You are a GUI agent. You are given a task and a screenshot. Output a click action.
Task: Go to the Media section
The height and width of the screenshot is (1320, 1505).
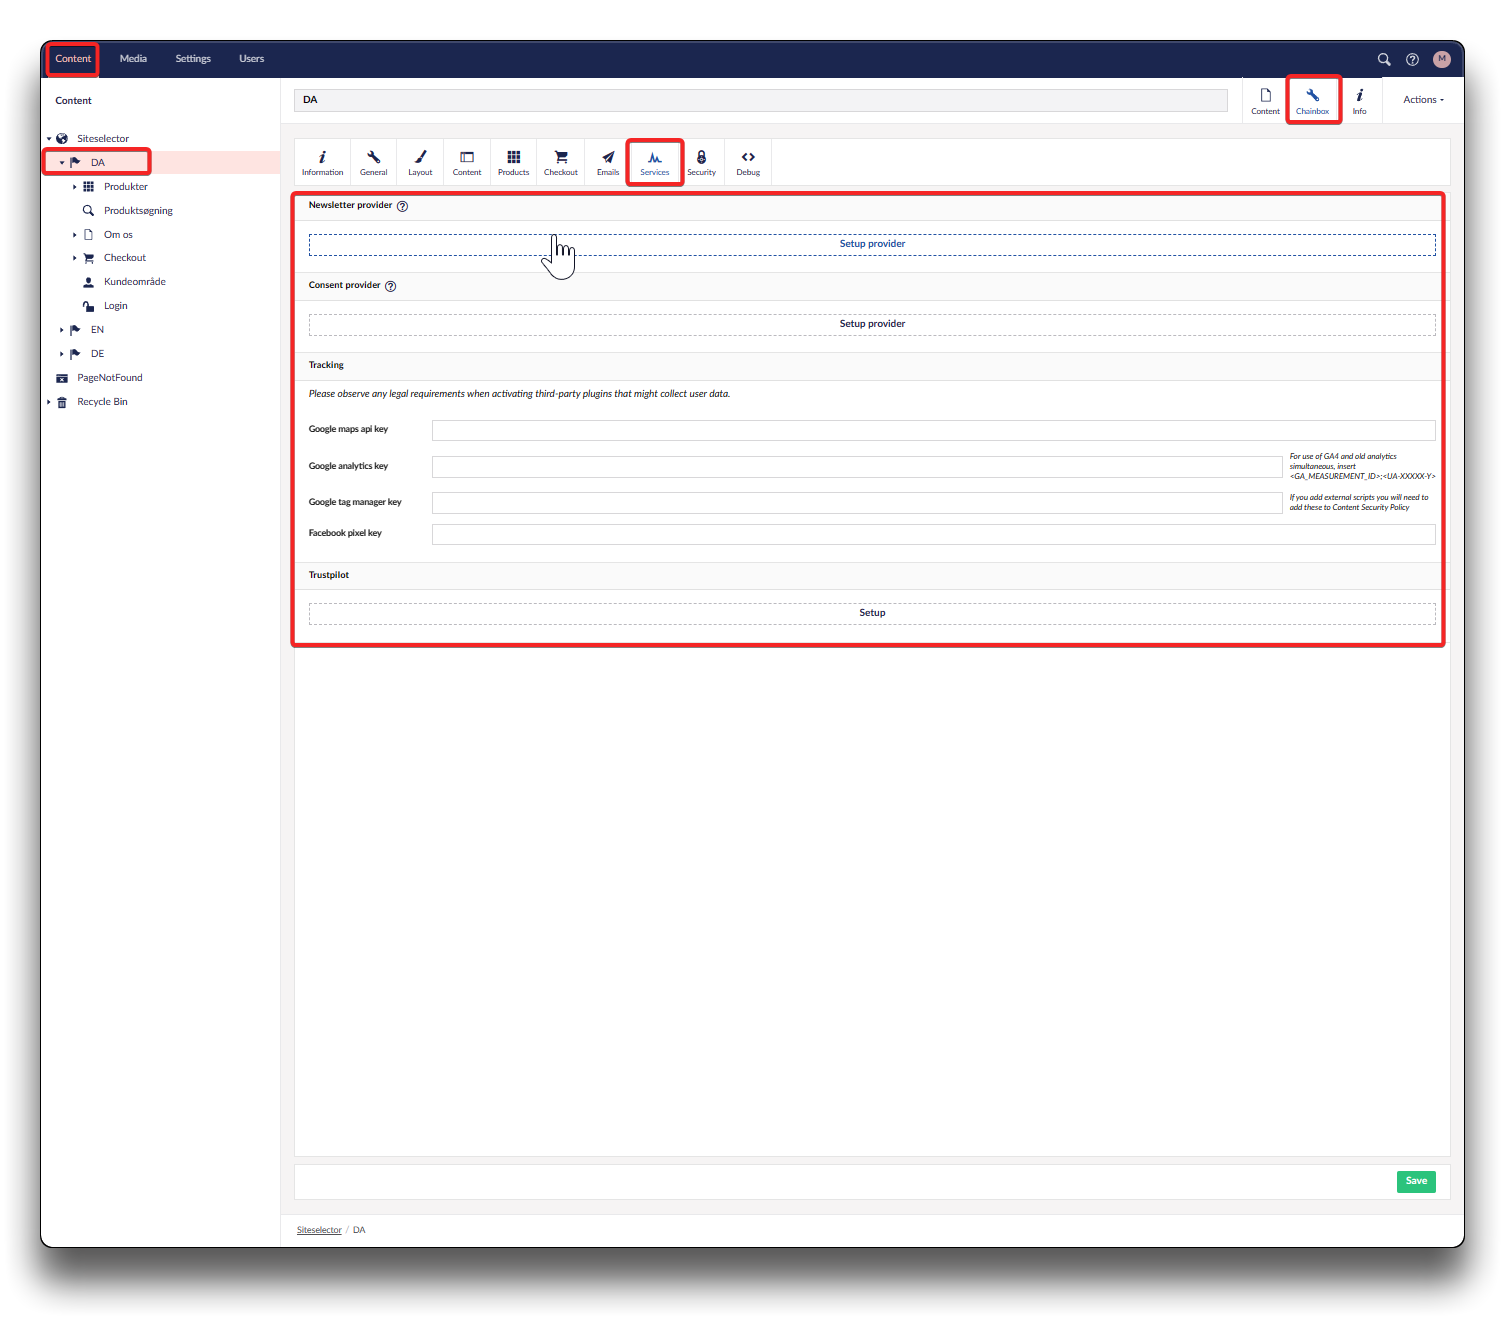tap(133, 59)
